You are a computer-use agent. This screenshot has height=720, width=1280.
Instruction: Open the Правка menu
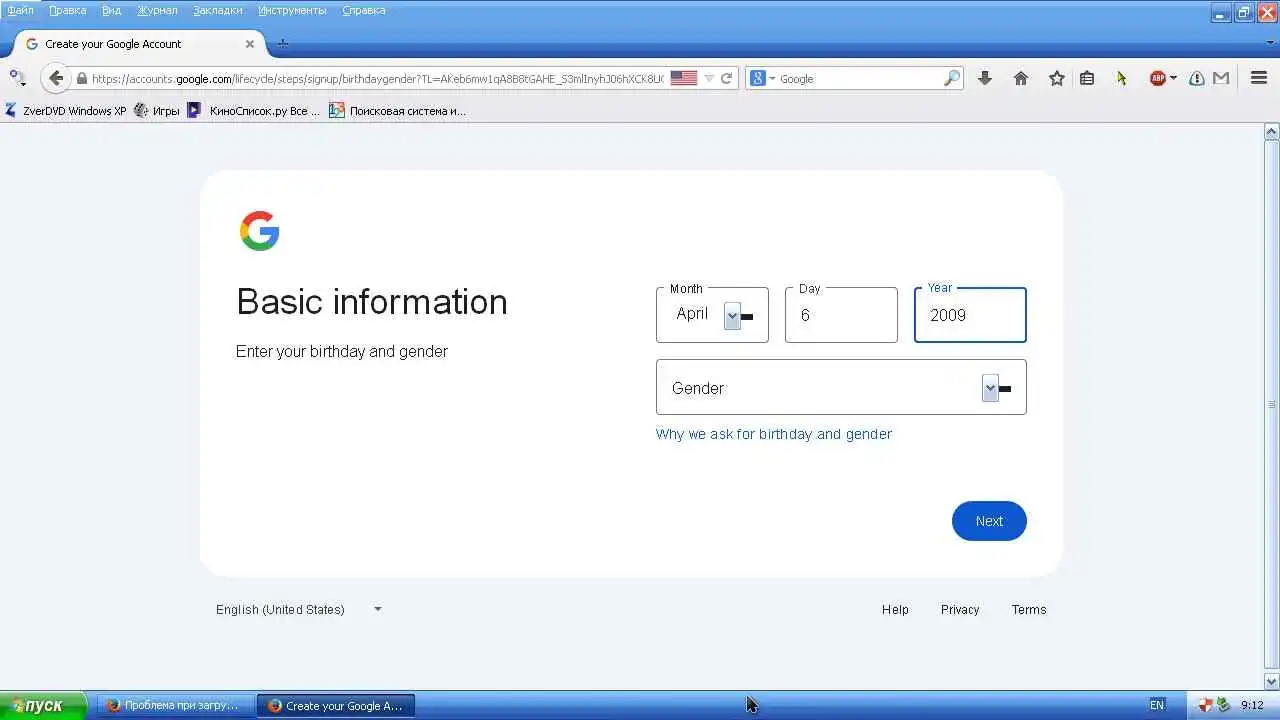[x=68, y=10]
